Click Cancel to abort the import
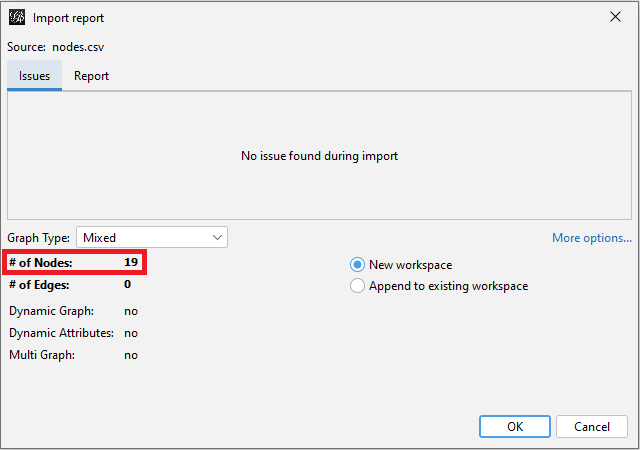Viewport: 640px width, 450px height. point(591,426)
